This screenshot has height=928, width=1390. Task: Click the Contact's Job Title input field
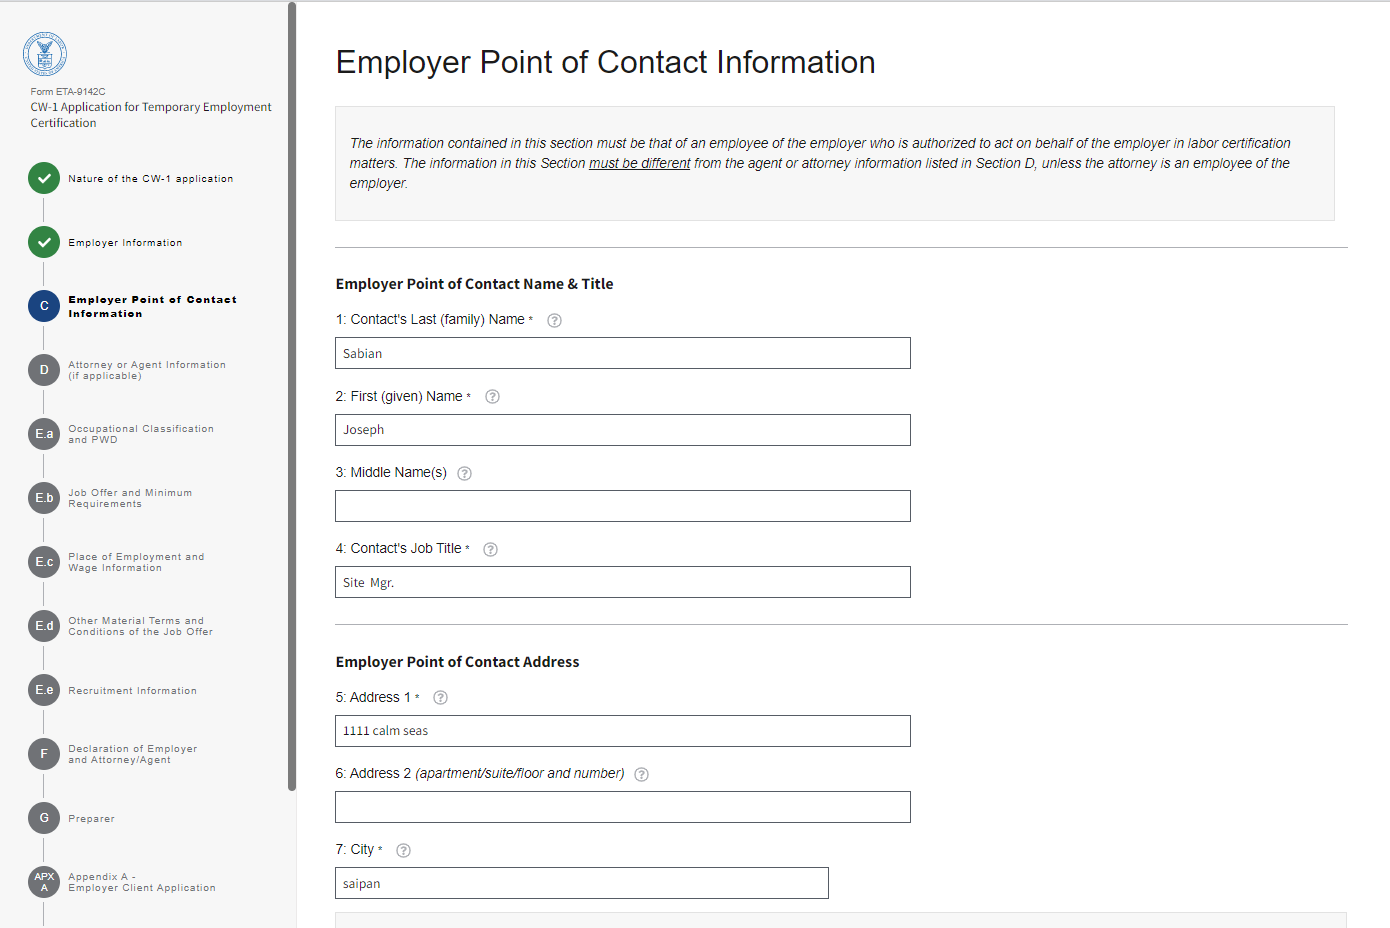click(x=622, y=582)
